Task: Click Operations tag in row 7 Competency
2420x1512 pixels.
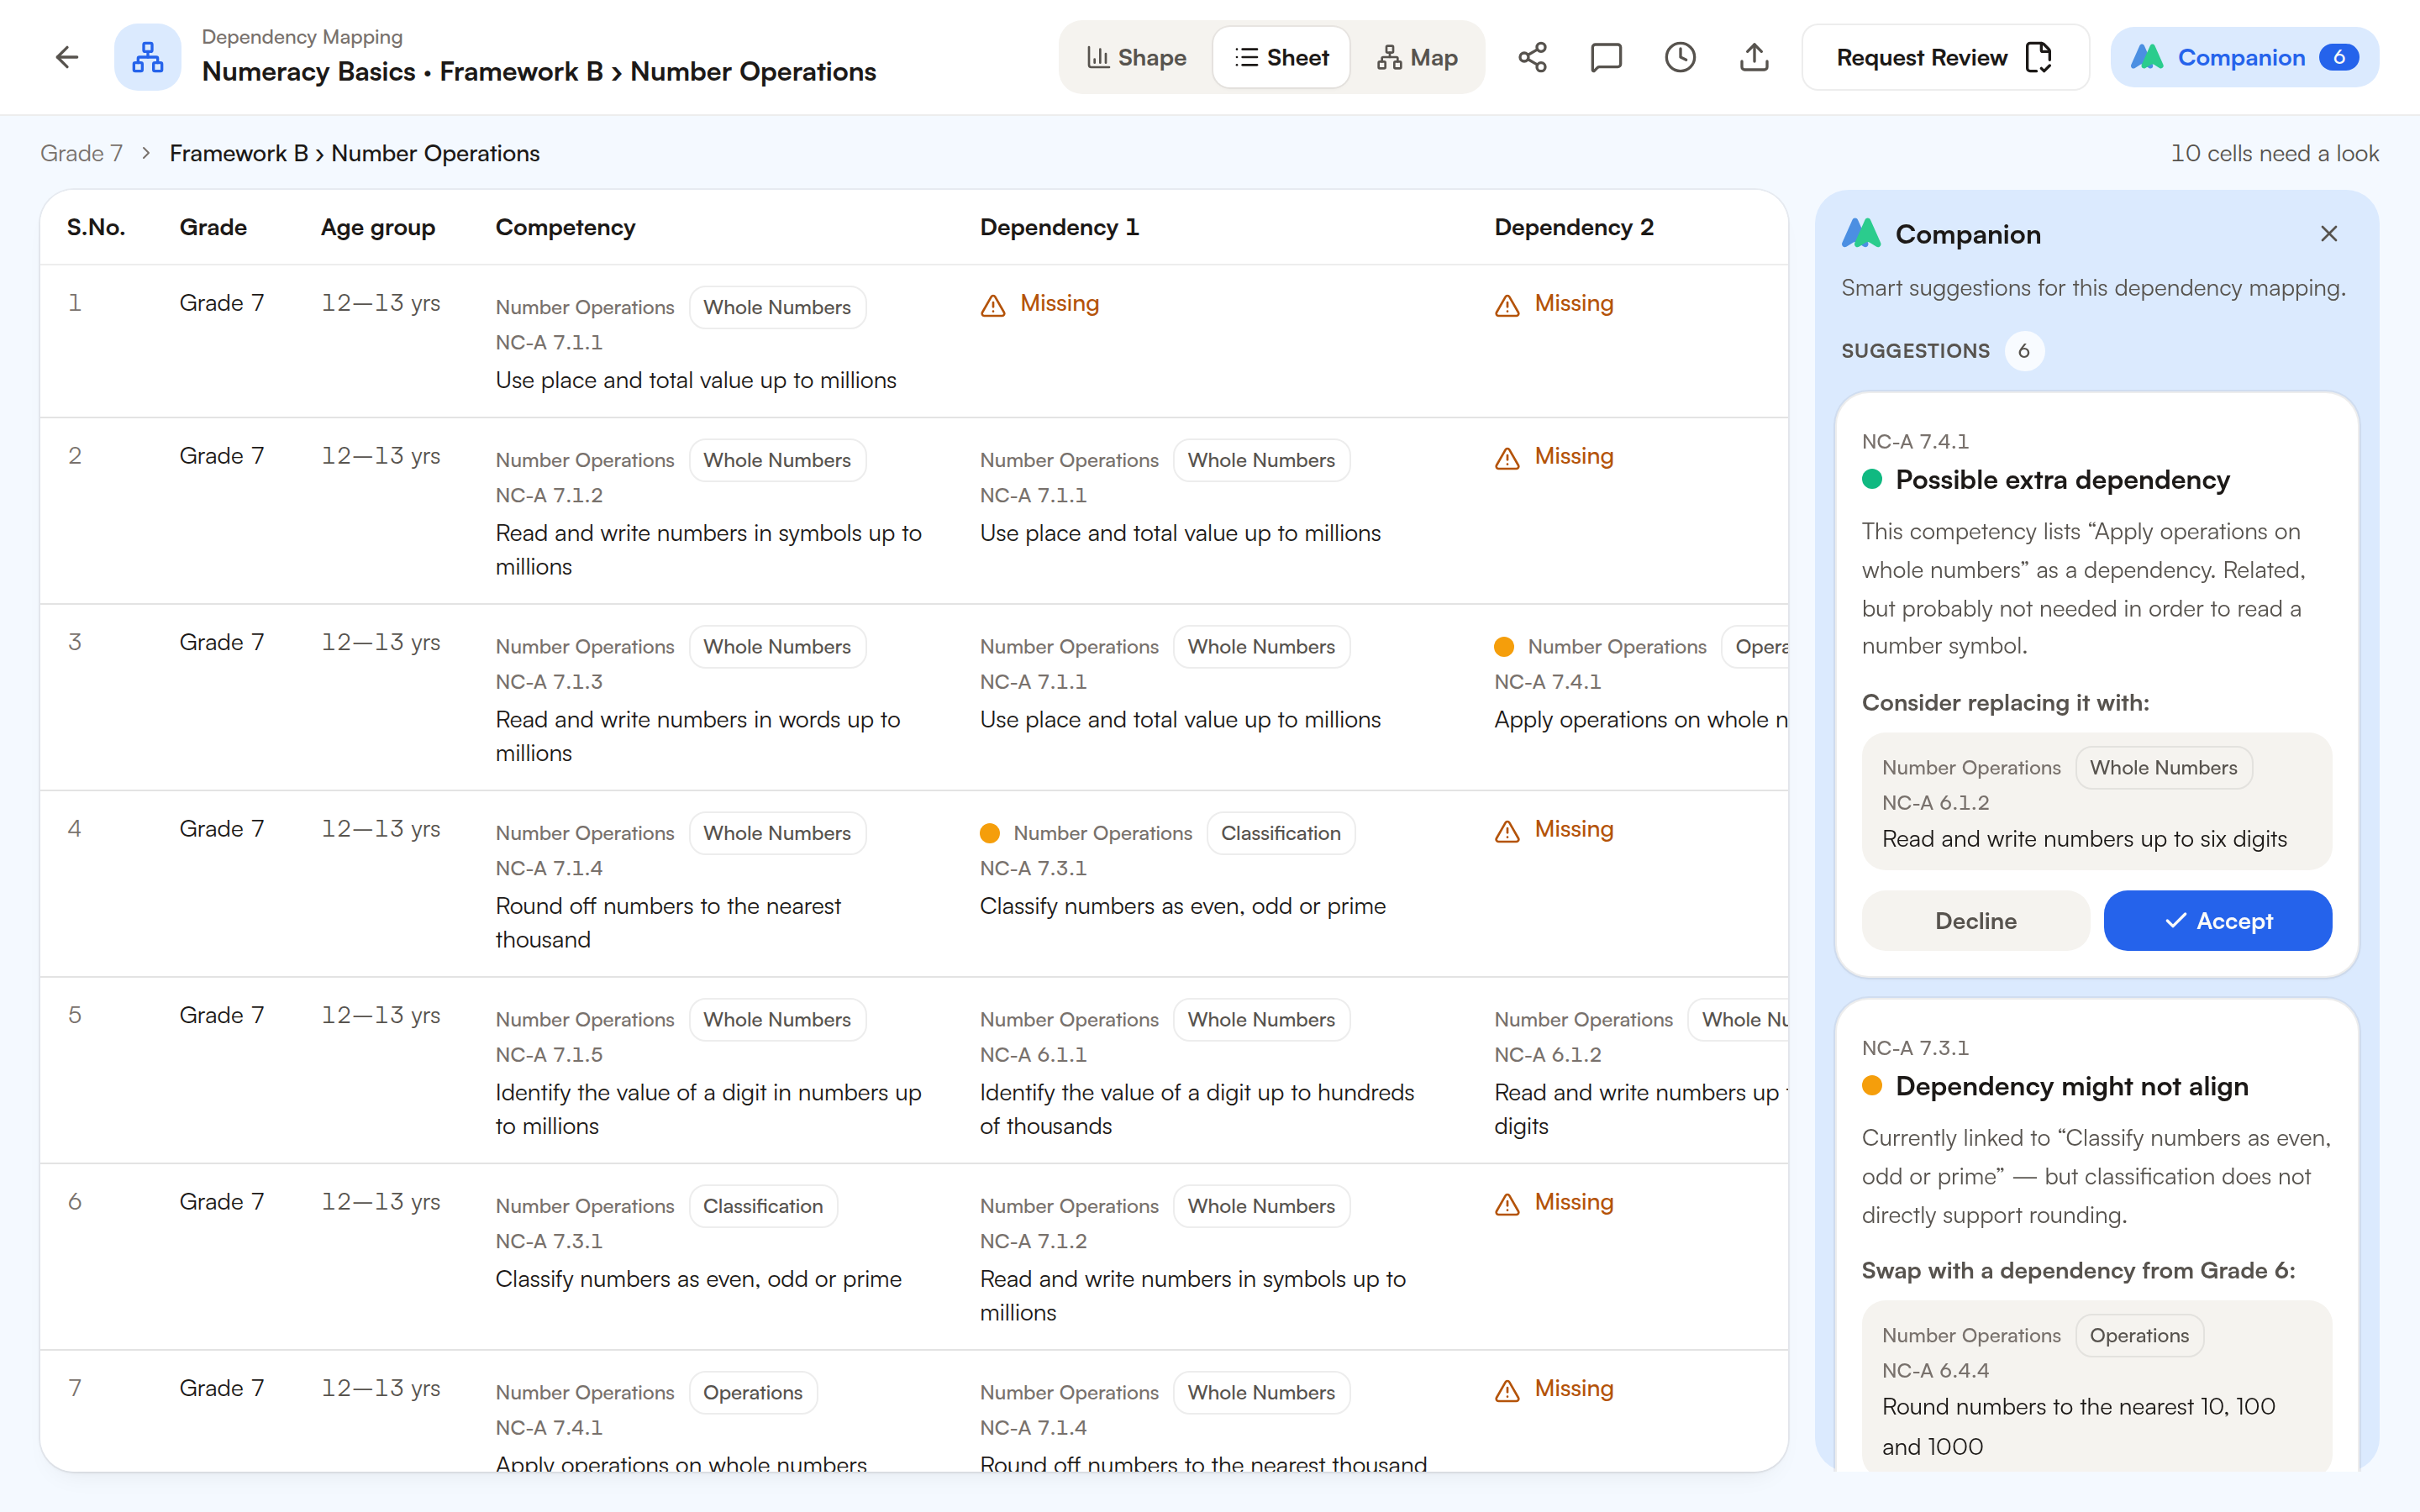Action: click(x=752, y=1392)
